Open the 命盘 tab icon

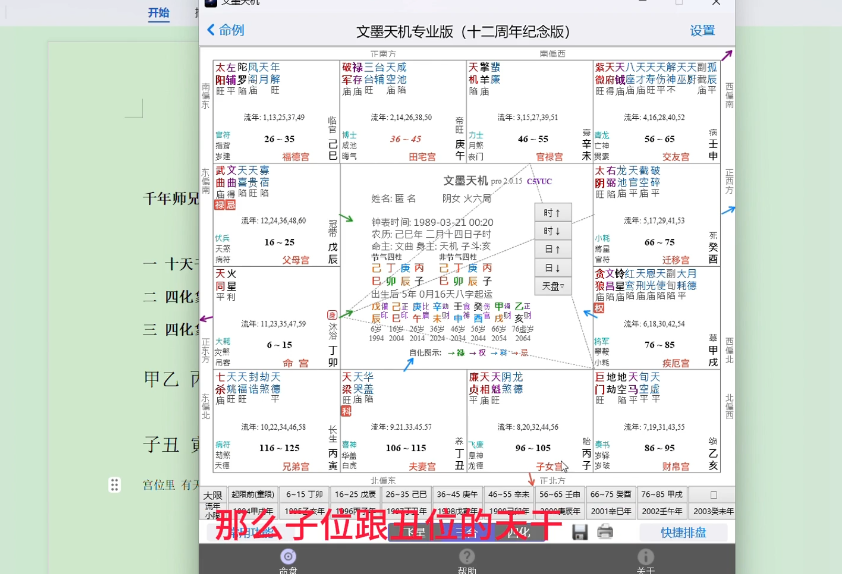click(288, 556)
